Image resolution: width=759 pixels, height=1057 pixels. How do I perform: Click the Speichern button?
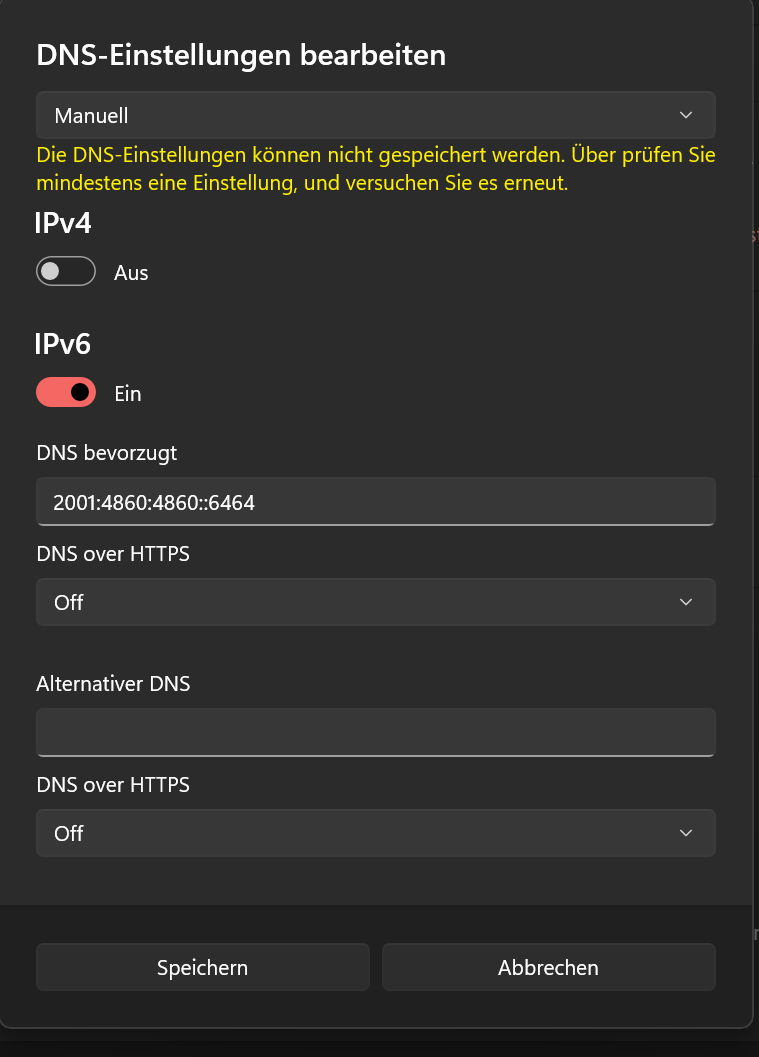tap(202, 967)
